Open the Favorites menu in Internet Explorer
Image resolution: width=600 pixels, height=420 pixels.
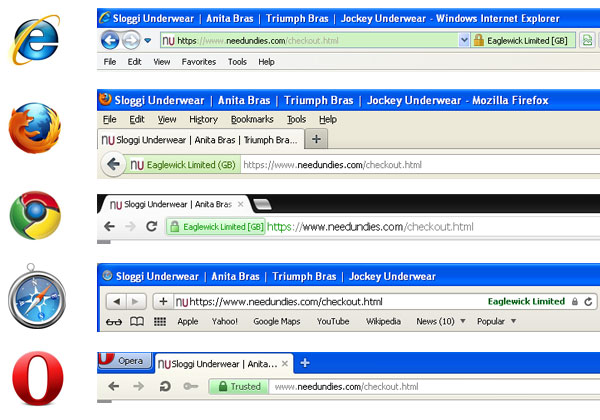tap(199, 62)
